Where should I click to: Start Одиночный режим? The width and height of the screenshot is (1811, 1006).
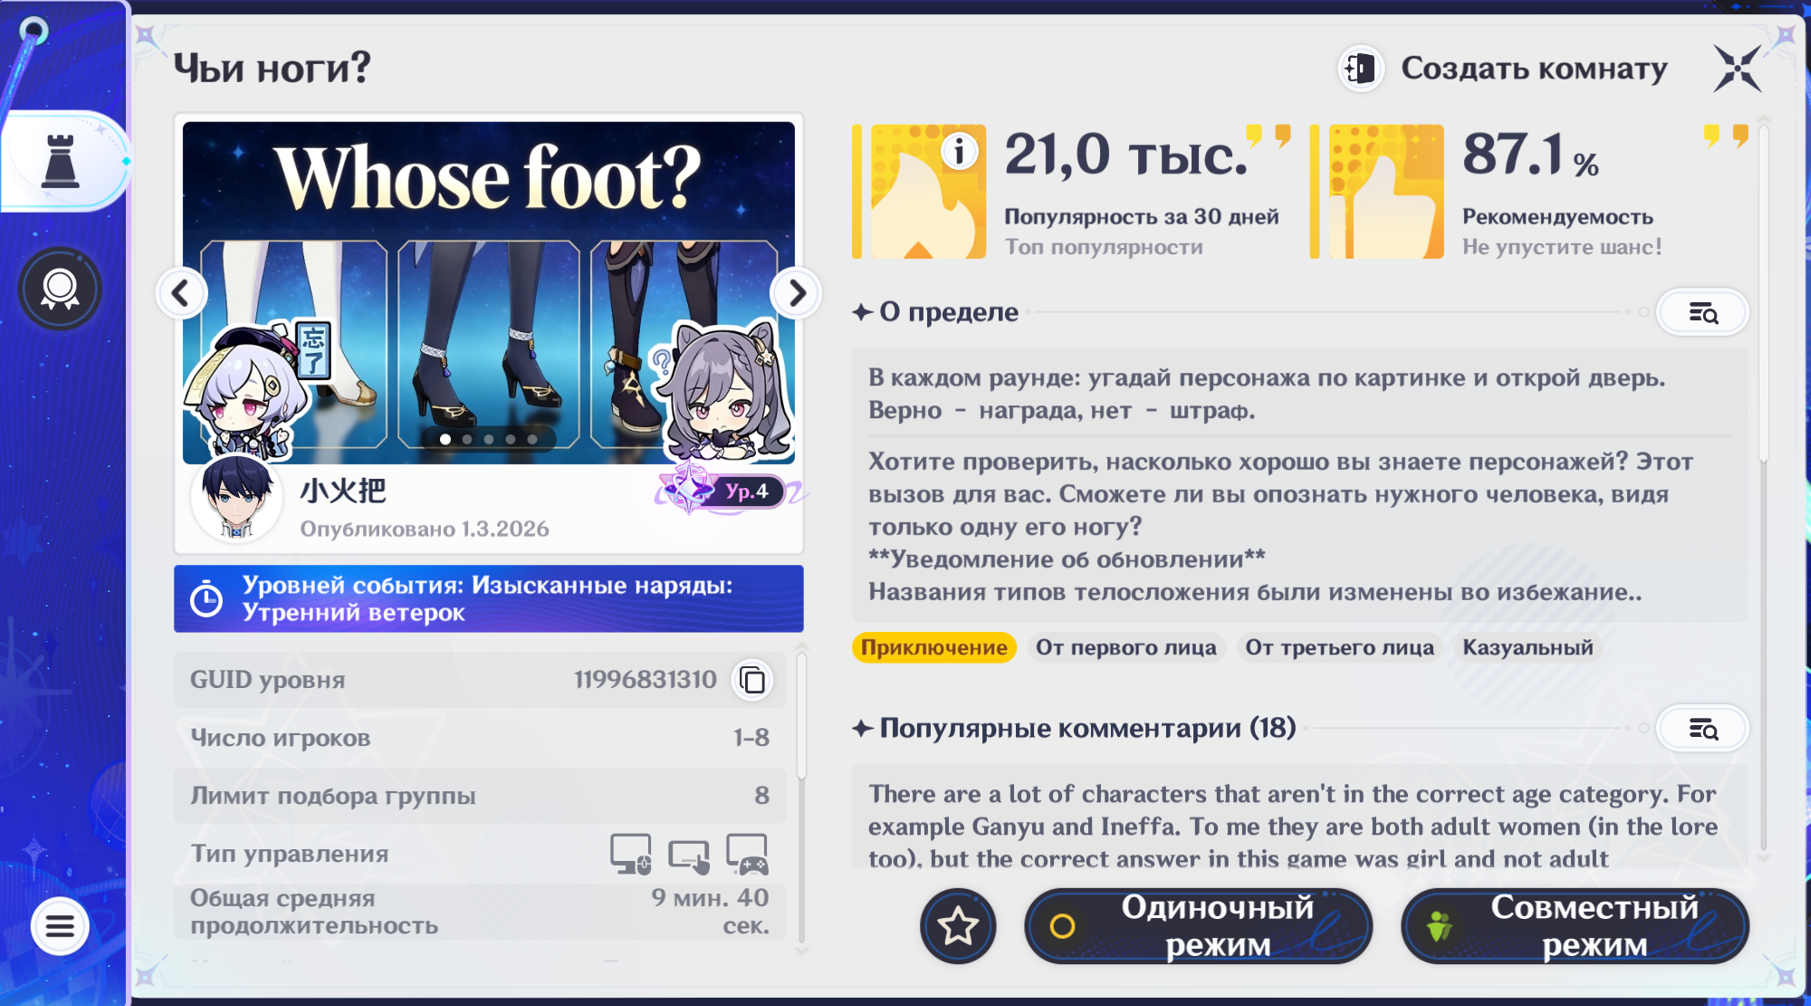(x=1198, y=926)
